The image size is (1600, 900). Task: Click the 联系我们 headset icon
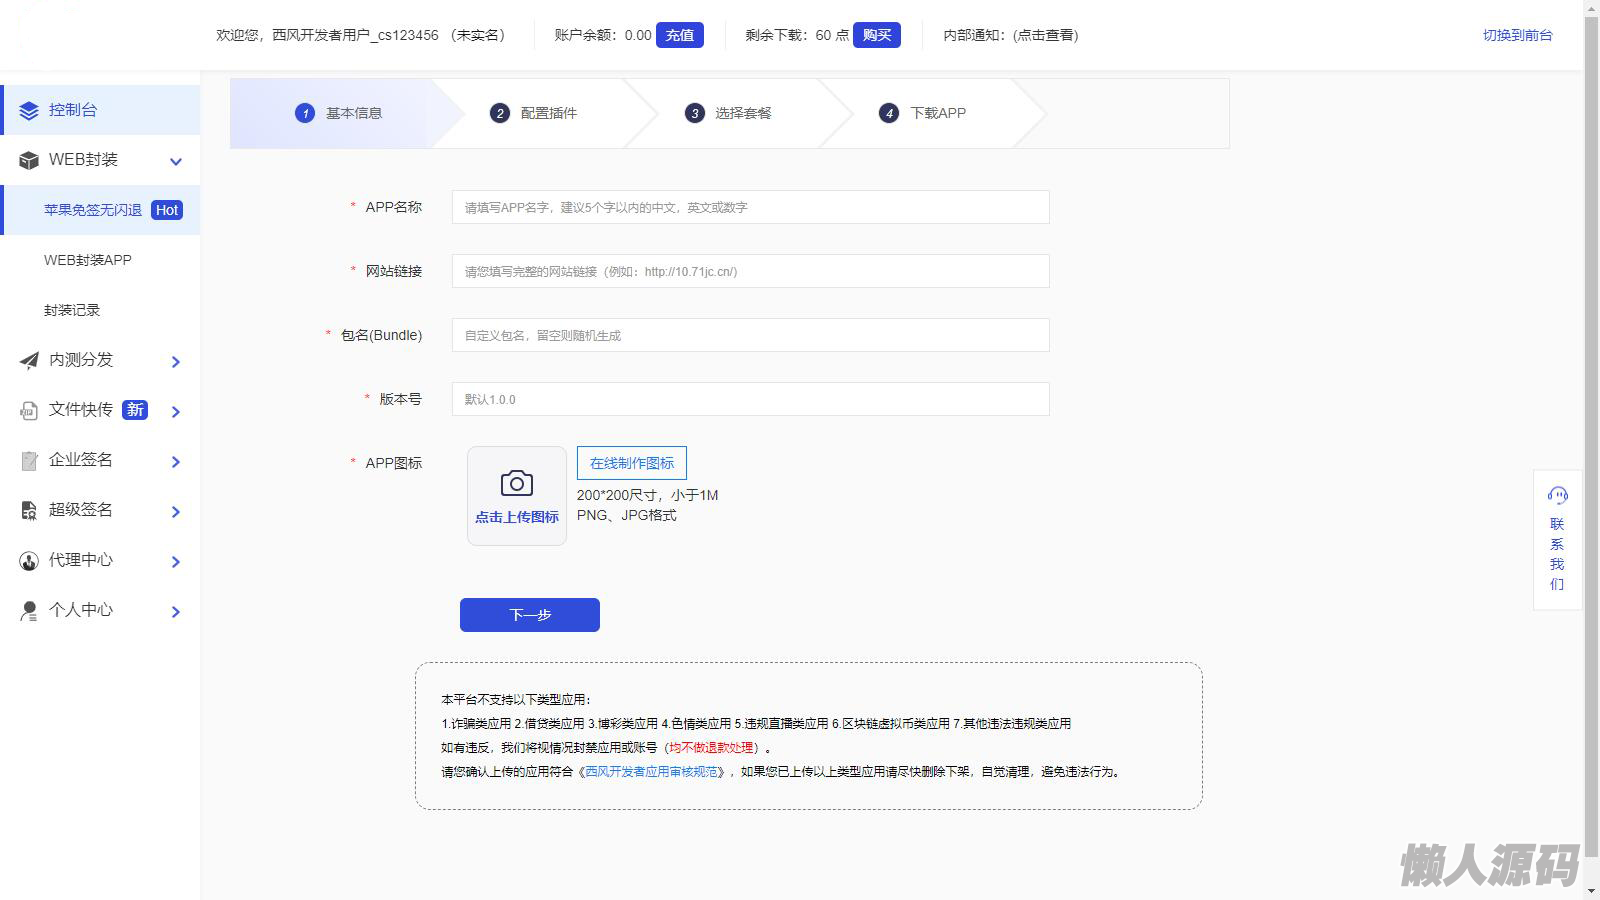click(x=1557, y=495)
